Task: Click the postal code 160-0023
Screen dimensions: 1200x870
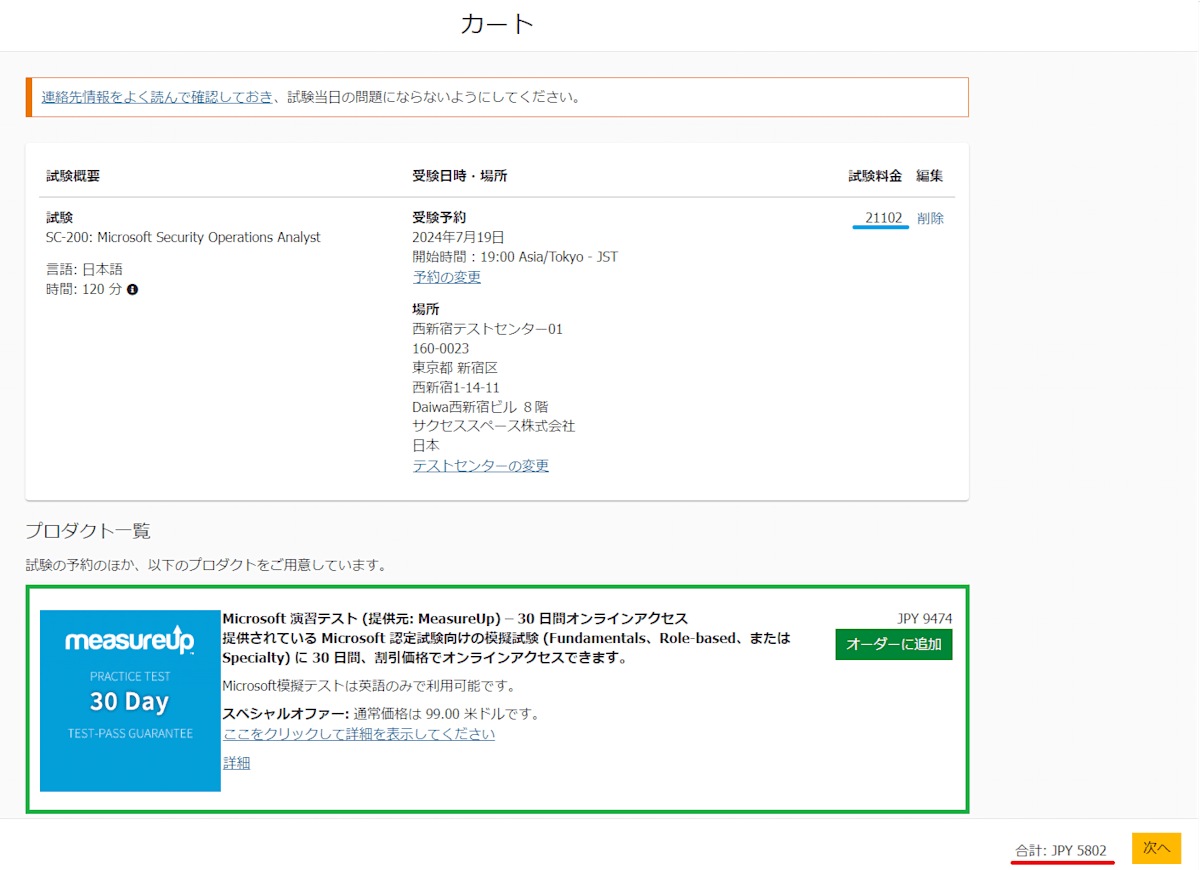Action: [441, 349]
